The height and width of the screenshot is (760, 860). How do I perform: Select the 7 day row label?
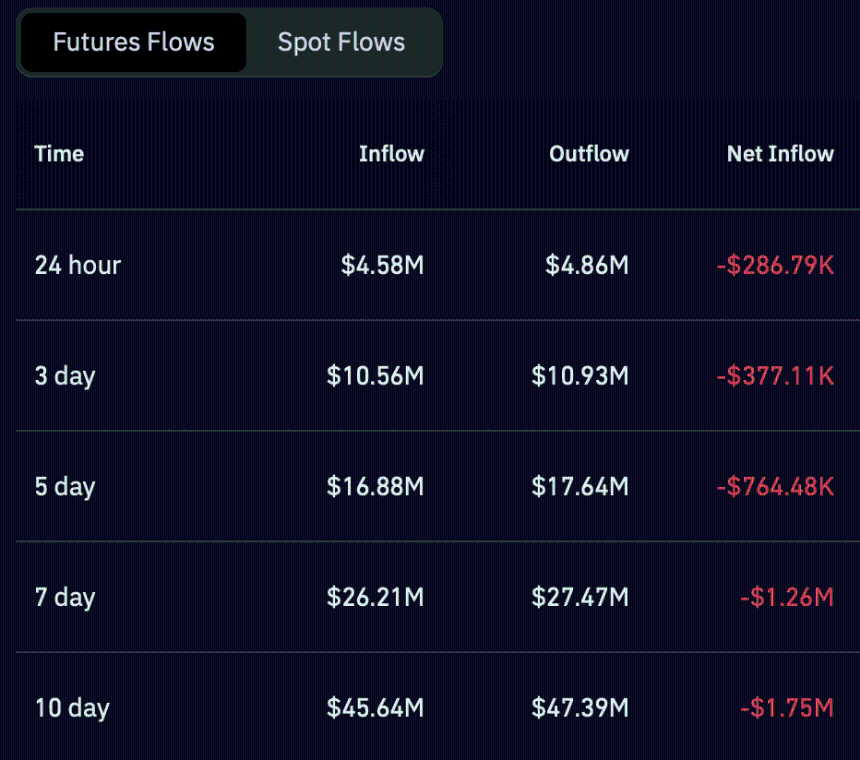coord(65,598)
